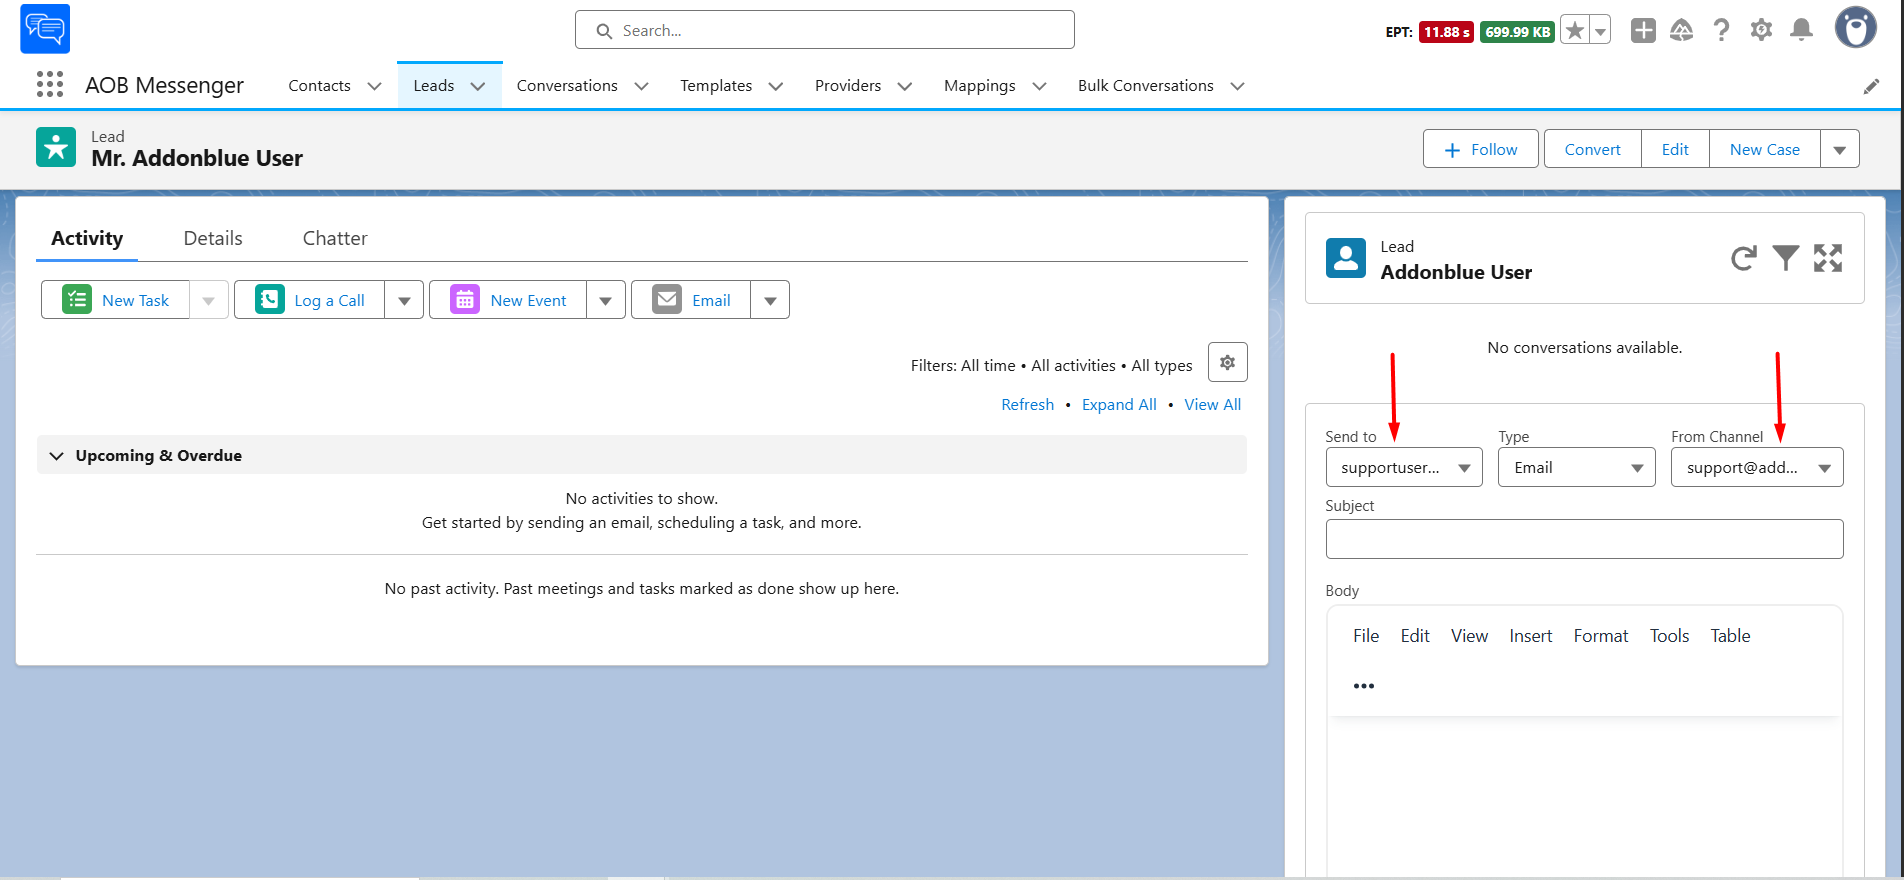Click the Log a Call phone icon

[x=270, y=300]
